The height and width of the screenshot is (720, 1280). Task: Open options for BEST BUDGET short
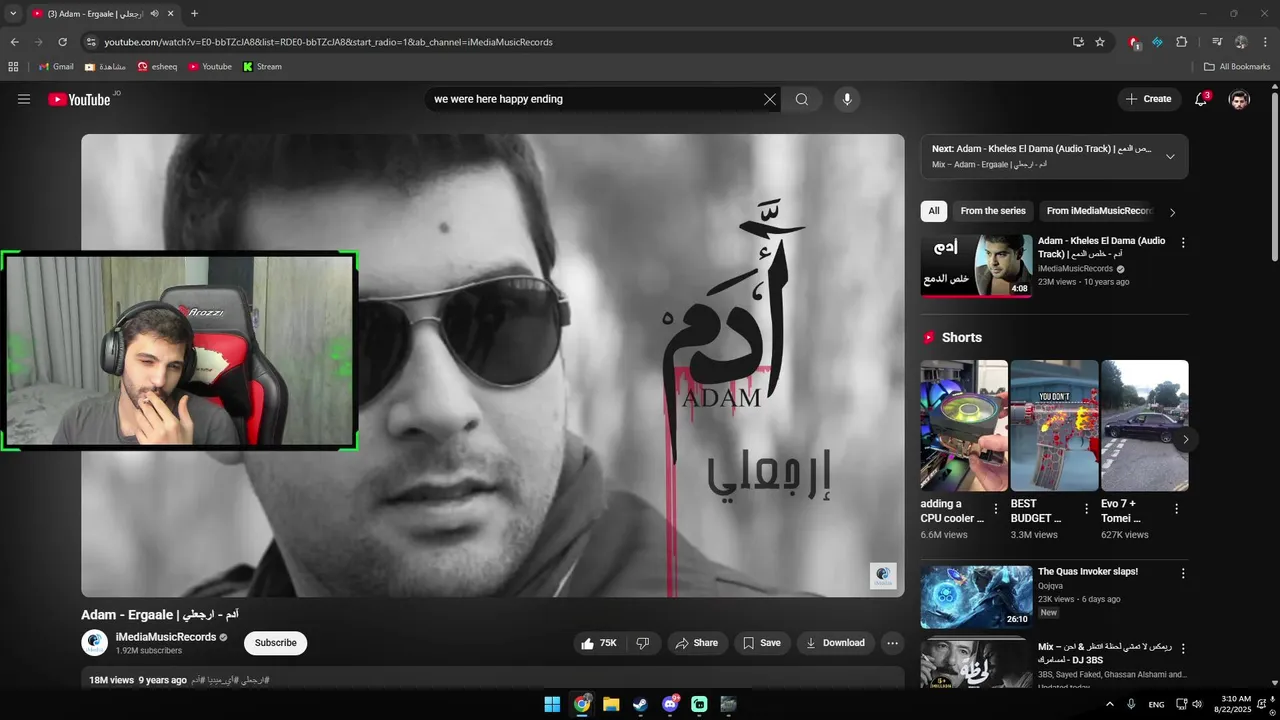coord(1086,509)
